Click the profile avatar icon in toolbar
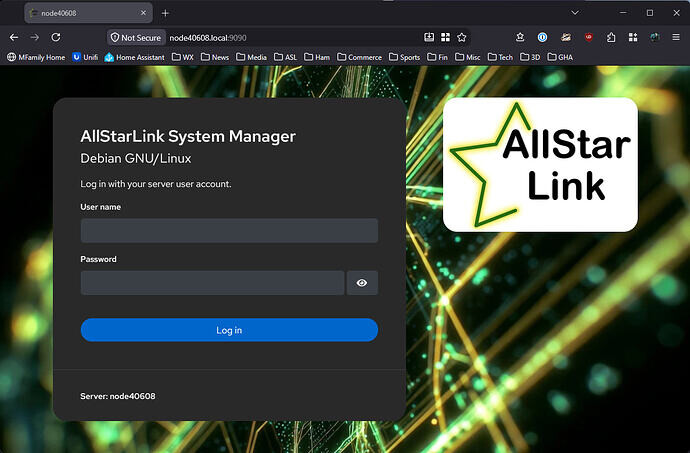 coord(655,37)
